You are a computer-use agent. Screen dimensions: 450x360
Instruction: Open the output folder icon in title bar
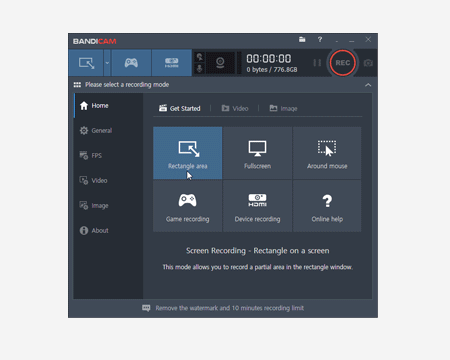pos(302,39)
